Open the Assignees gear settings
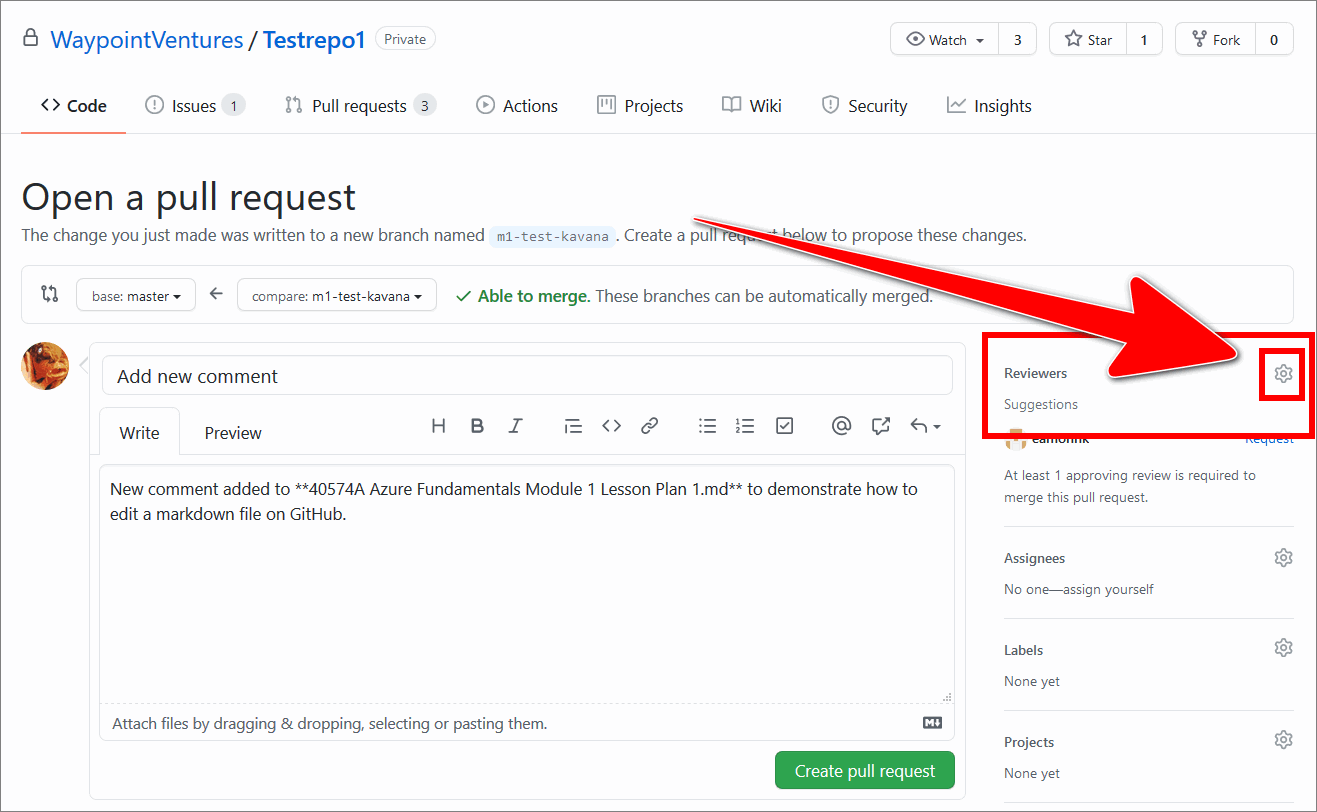The width and height of the screenshot is (1317, 812). 1283,558
